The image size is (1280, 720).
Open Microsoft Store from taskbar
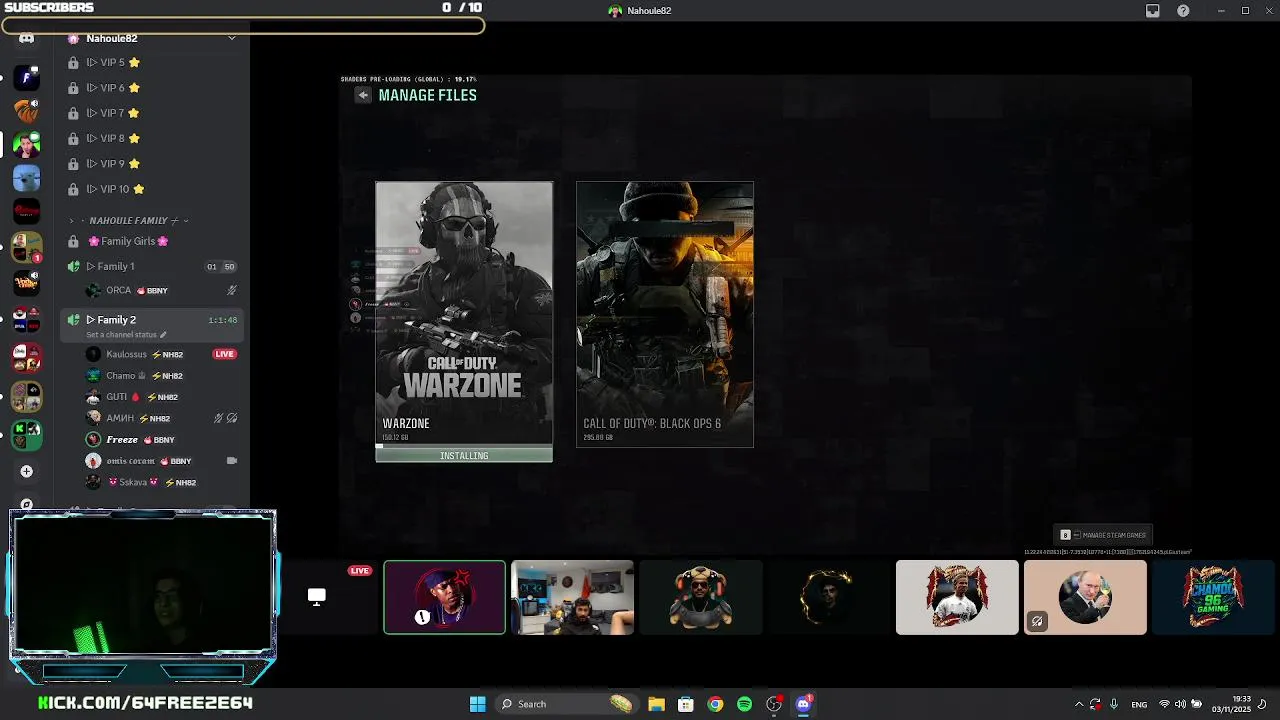coord(686,704)
